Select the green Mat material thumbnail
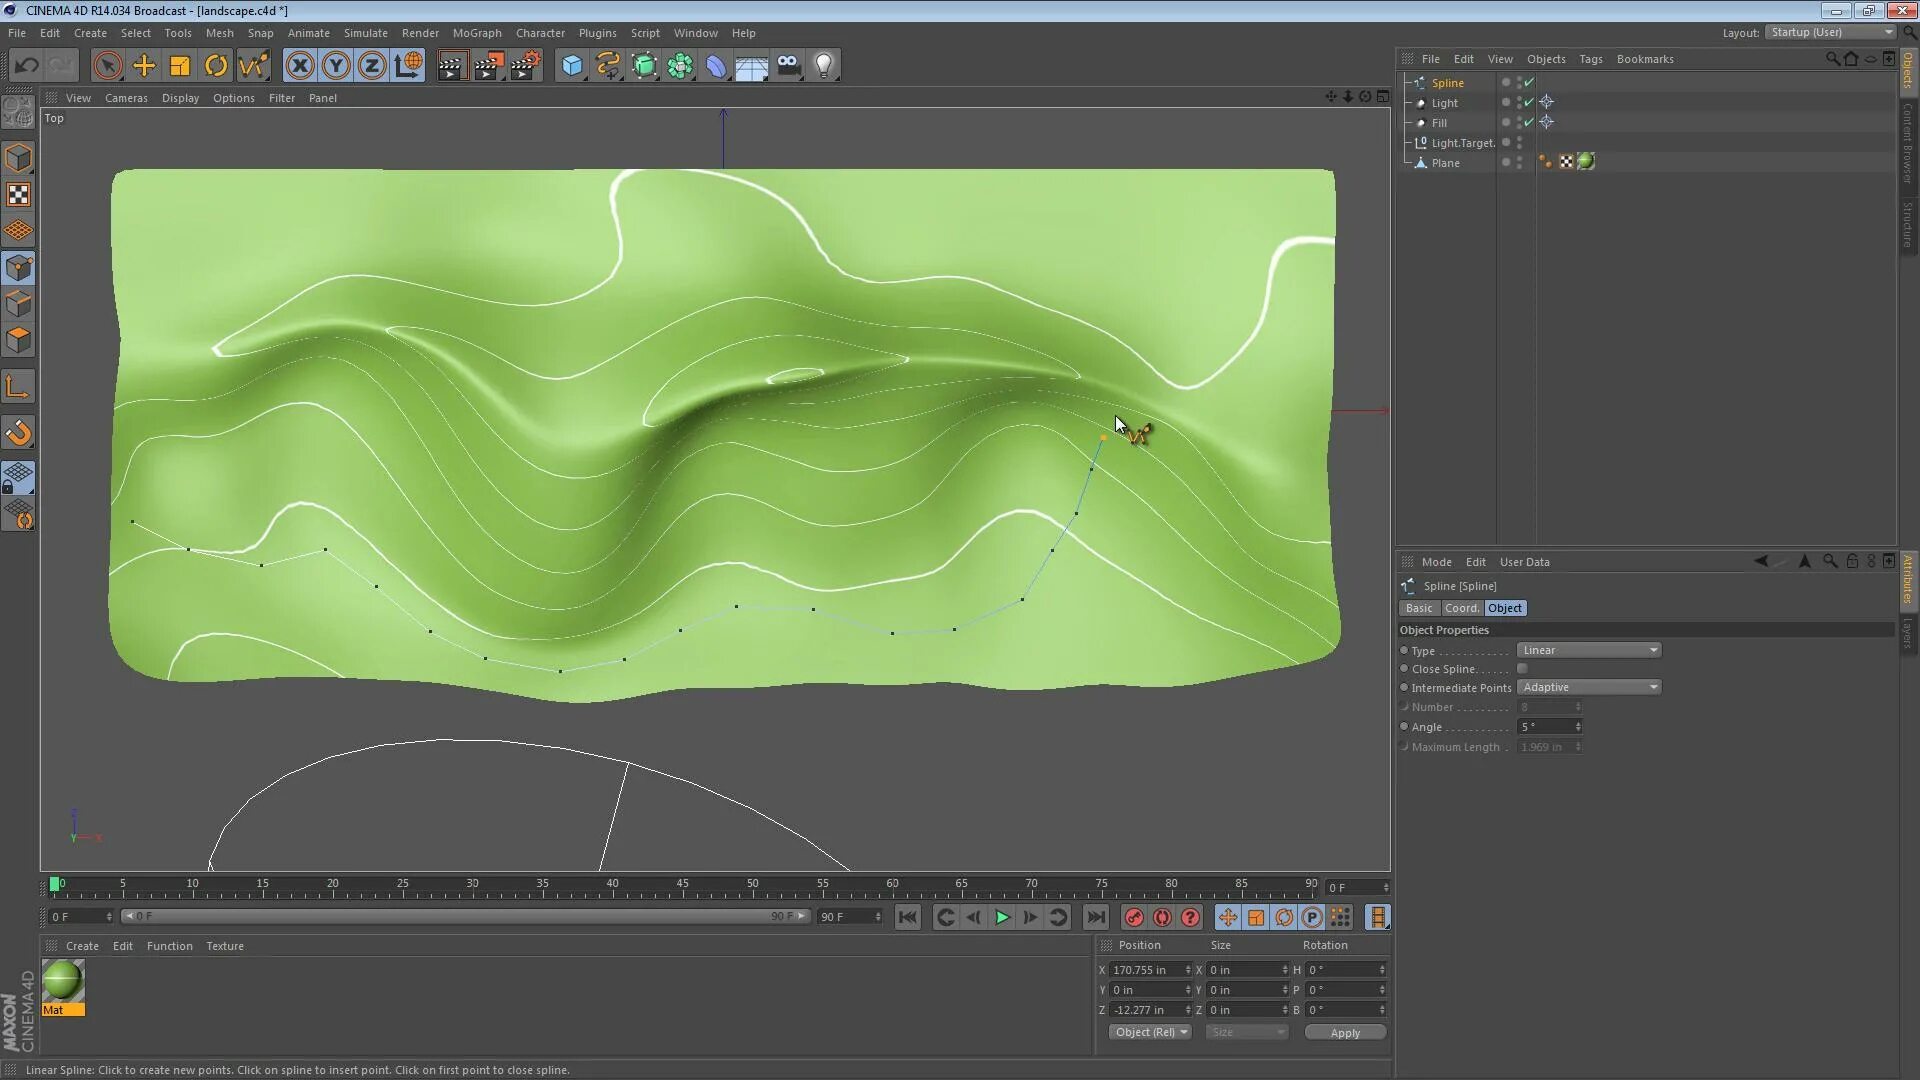This screenshot has height=1080, width=1920. click(63, 981)
